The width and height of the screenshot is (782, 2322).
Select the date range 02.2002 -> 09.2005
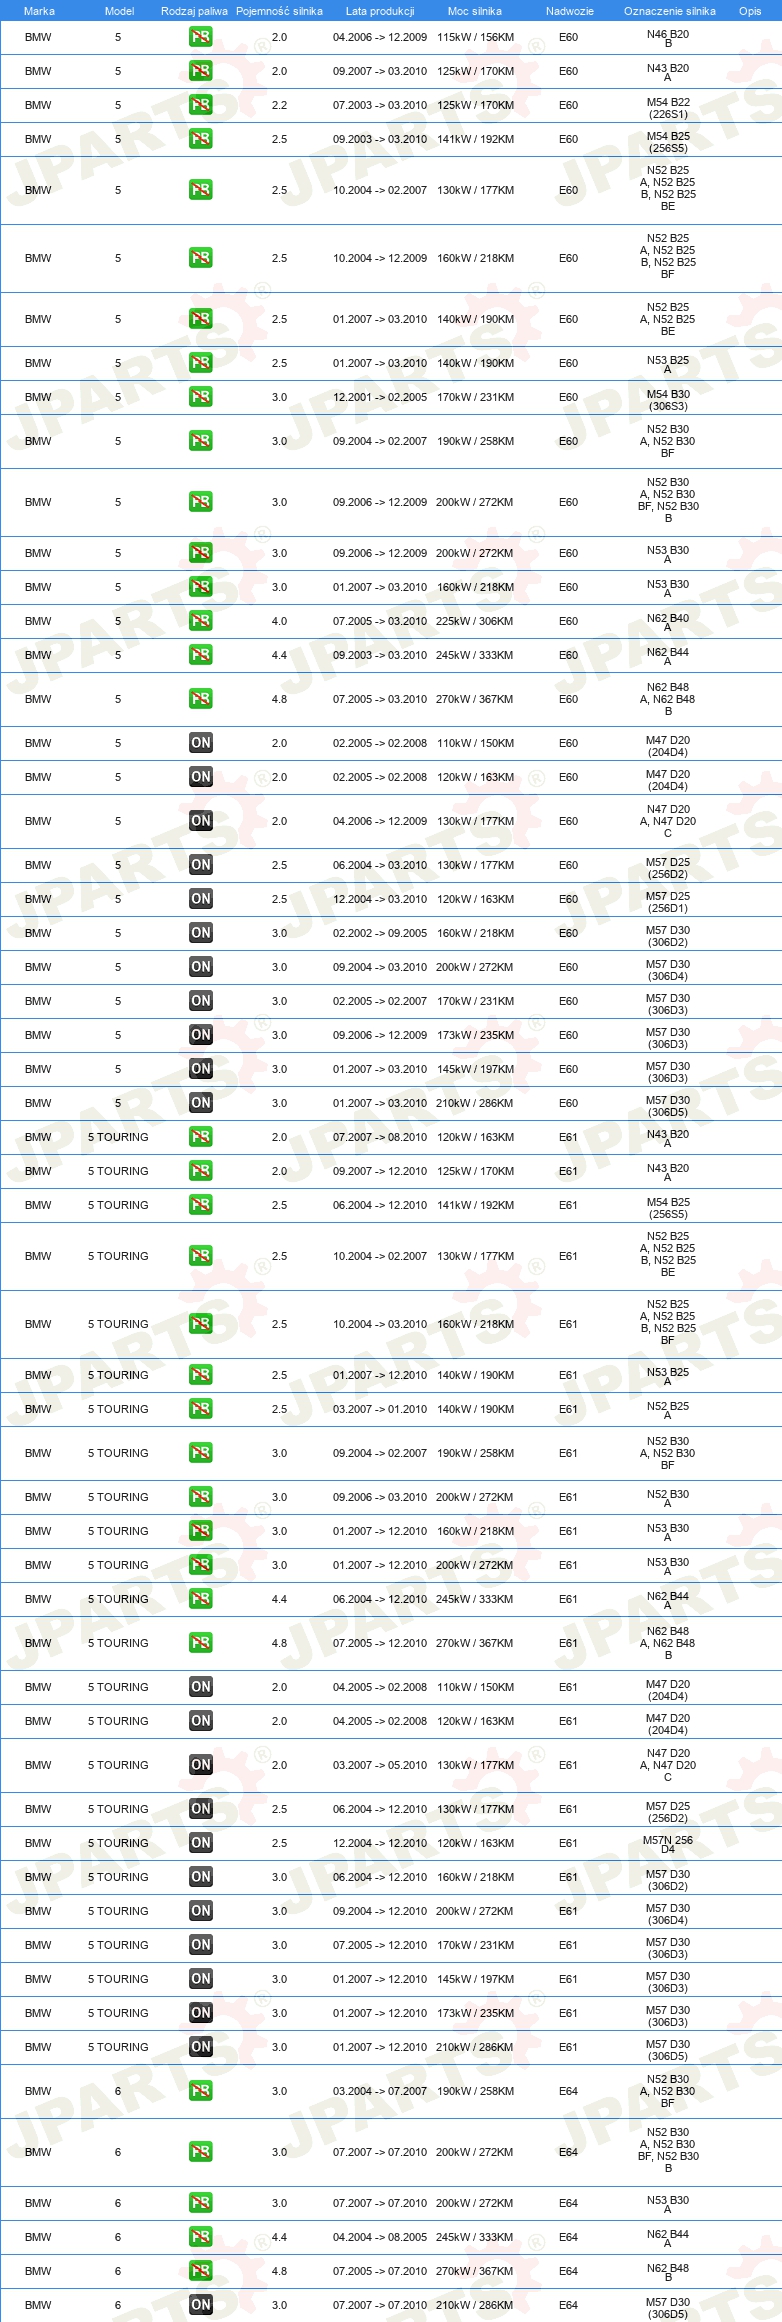tap(380, 933)
